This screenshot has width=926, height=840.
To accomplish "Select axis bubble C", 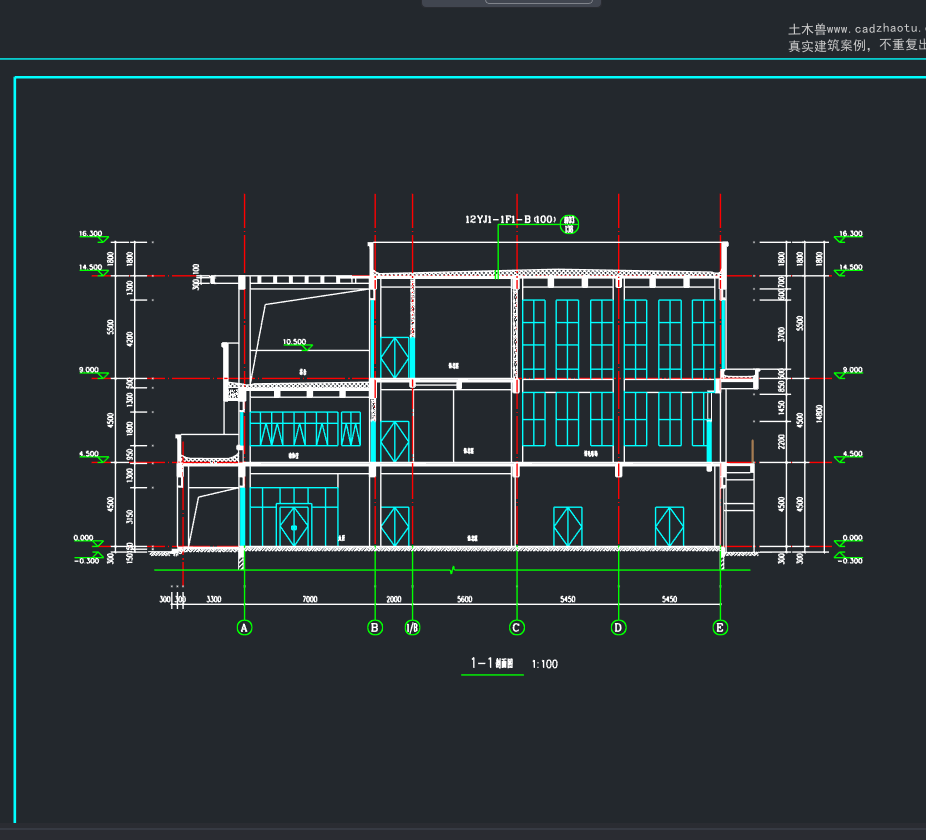I will [x=517, y=627].
